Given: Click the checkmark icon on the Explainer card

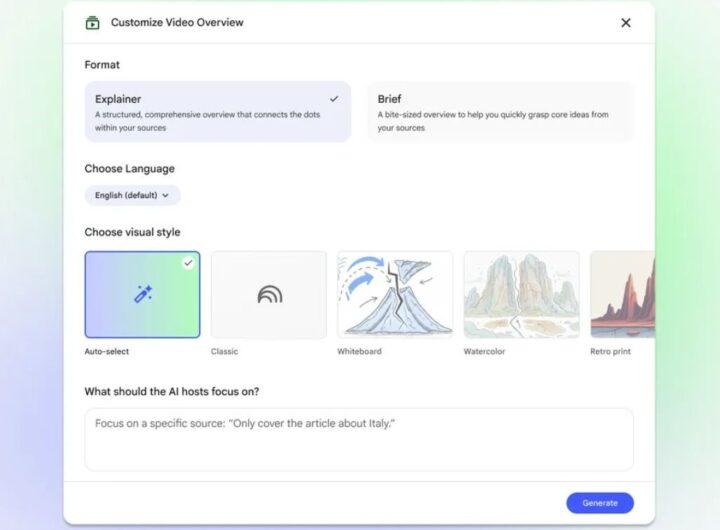Looking at the screenshot, I should point(334,99).
